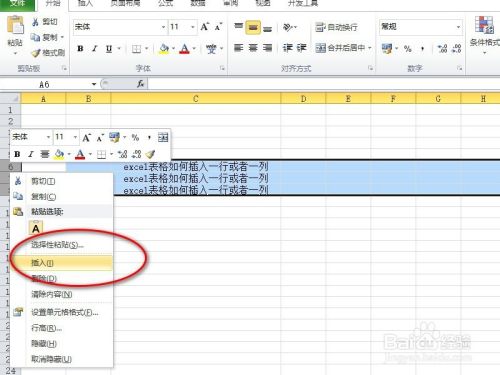The height and width of the screenshot is (375, 500).
Task: Apply red font color from ribbon A button
Action: click(x=184, y=49)
